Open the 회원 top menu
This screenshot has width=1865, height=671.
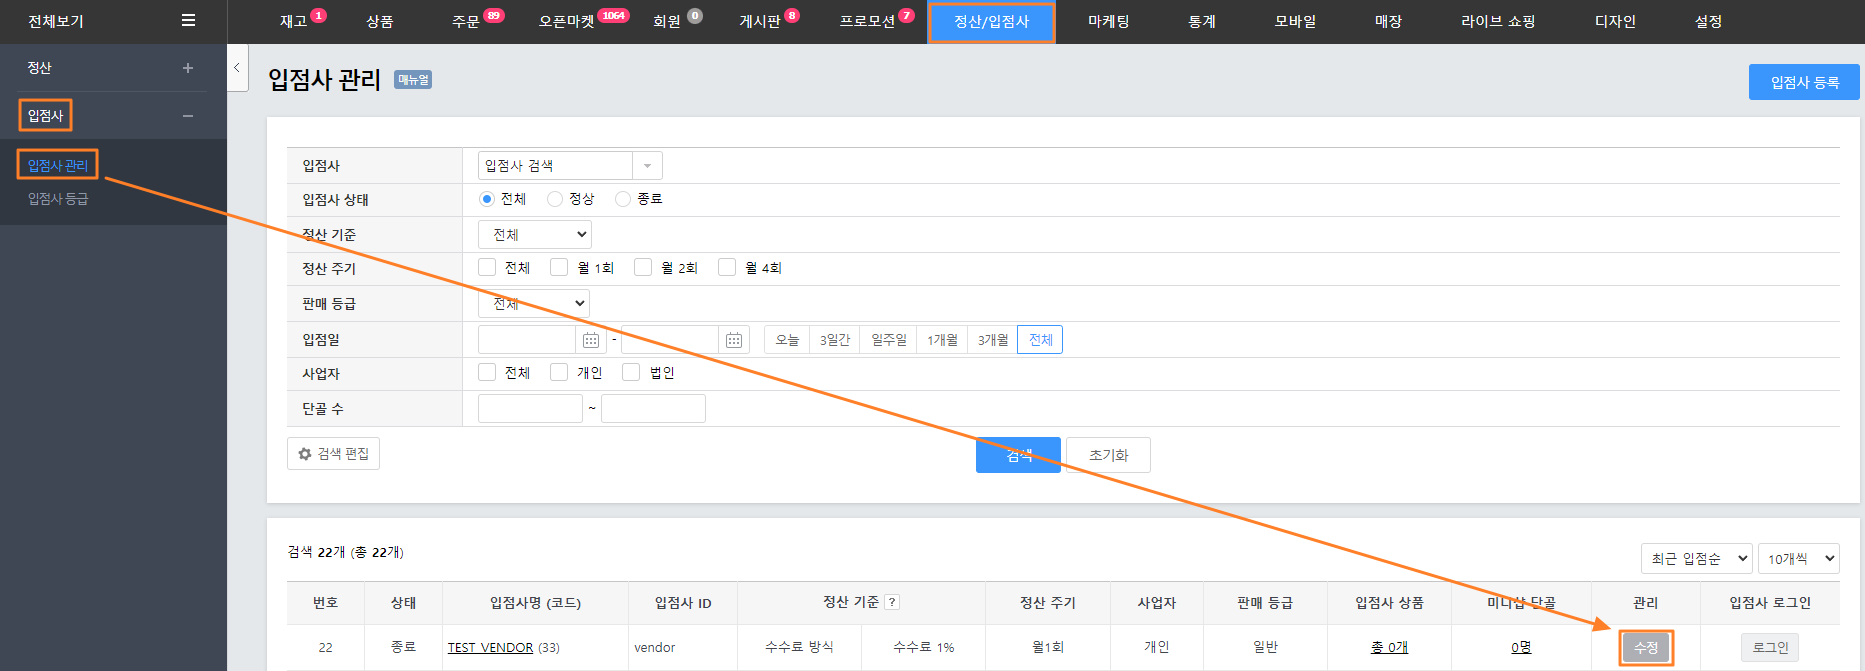pos(667,21)
